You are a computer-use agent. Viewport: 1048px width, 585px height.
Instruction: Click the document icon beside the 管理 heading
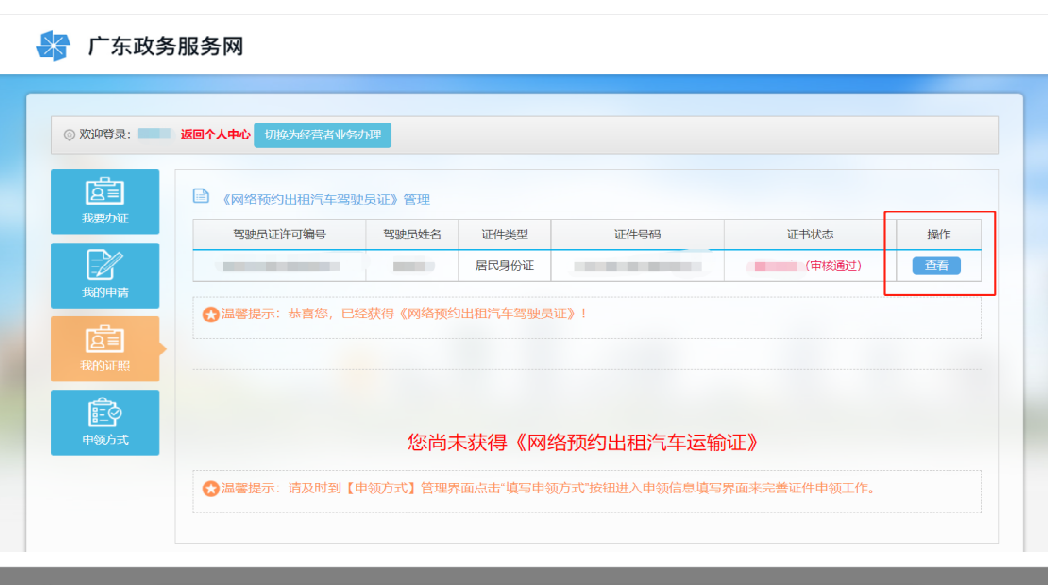[x=200, y=197]
